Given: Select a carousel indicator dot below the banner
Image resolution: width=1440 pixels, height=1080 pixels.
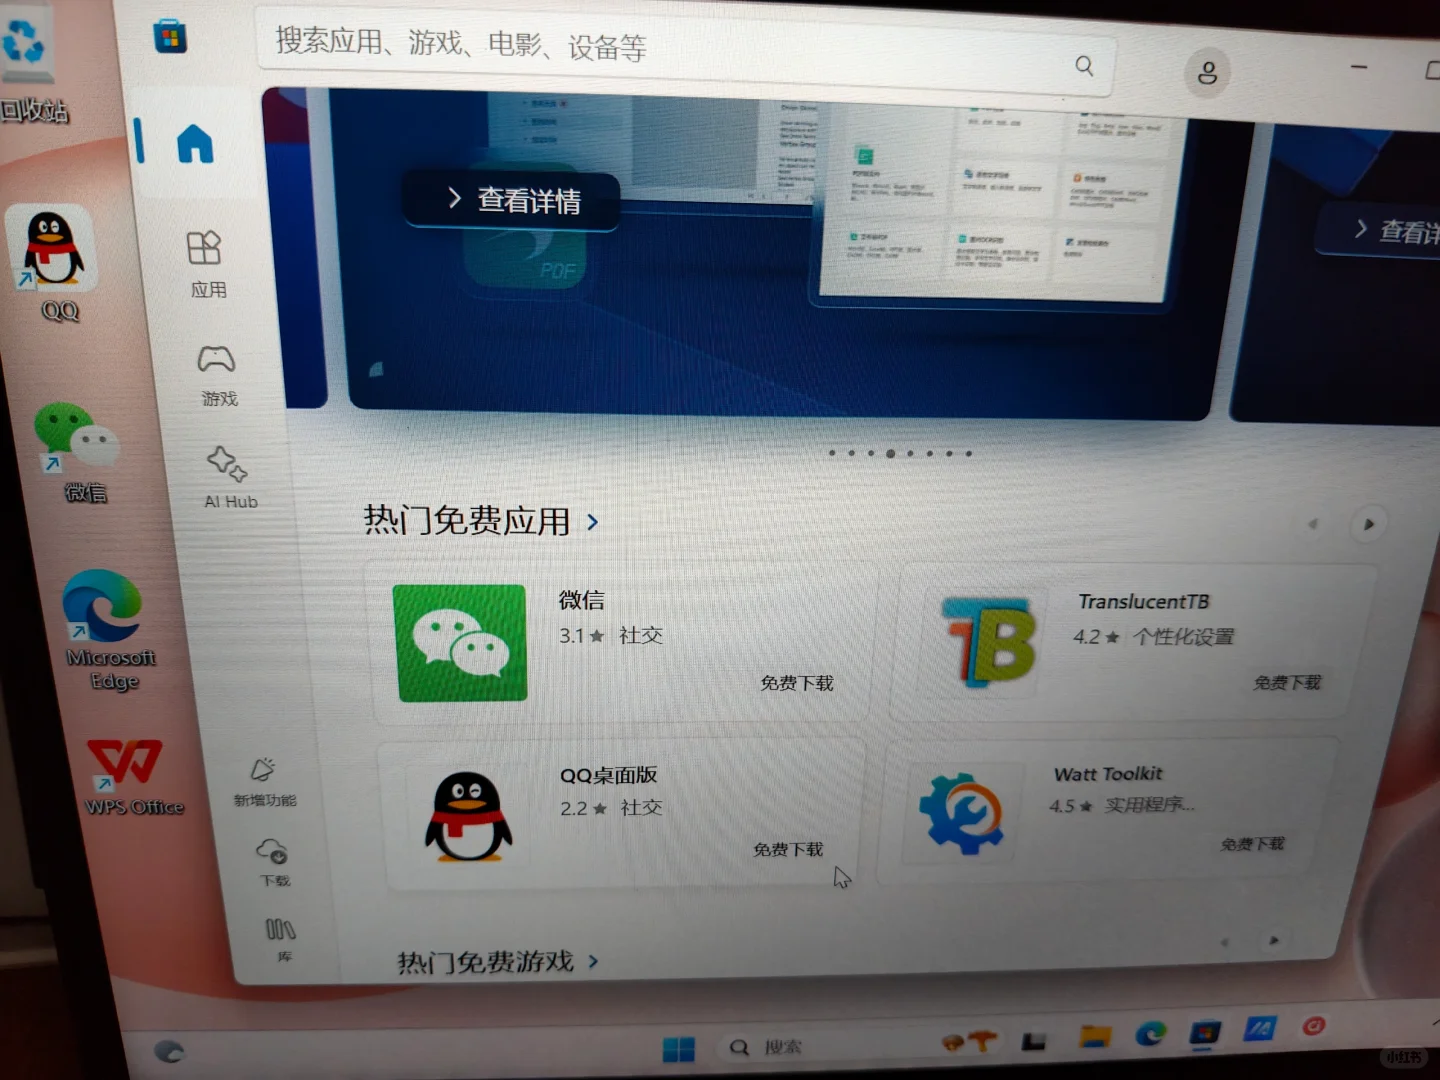Looking at the screenshot, I should [x=890, y=453].
